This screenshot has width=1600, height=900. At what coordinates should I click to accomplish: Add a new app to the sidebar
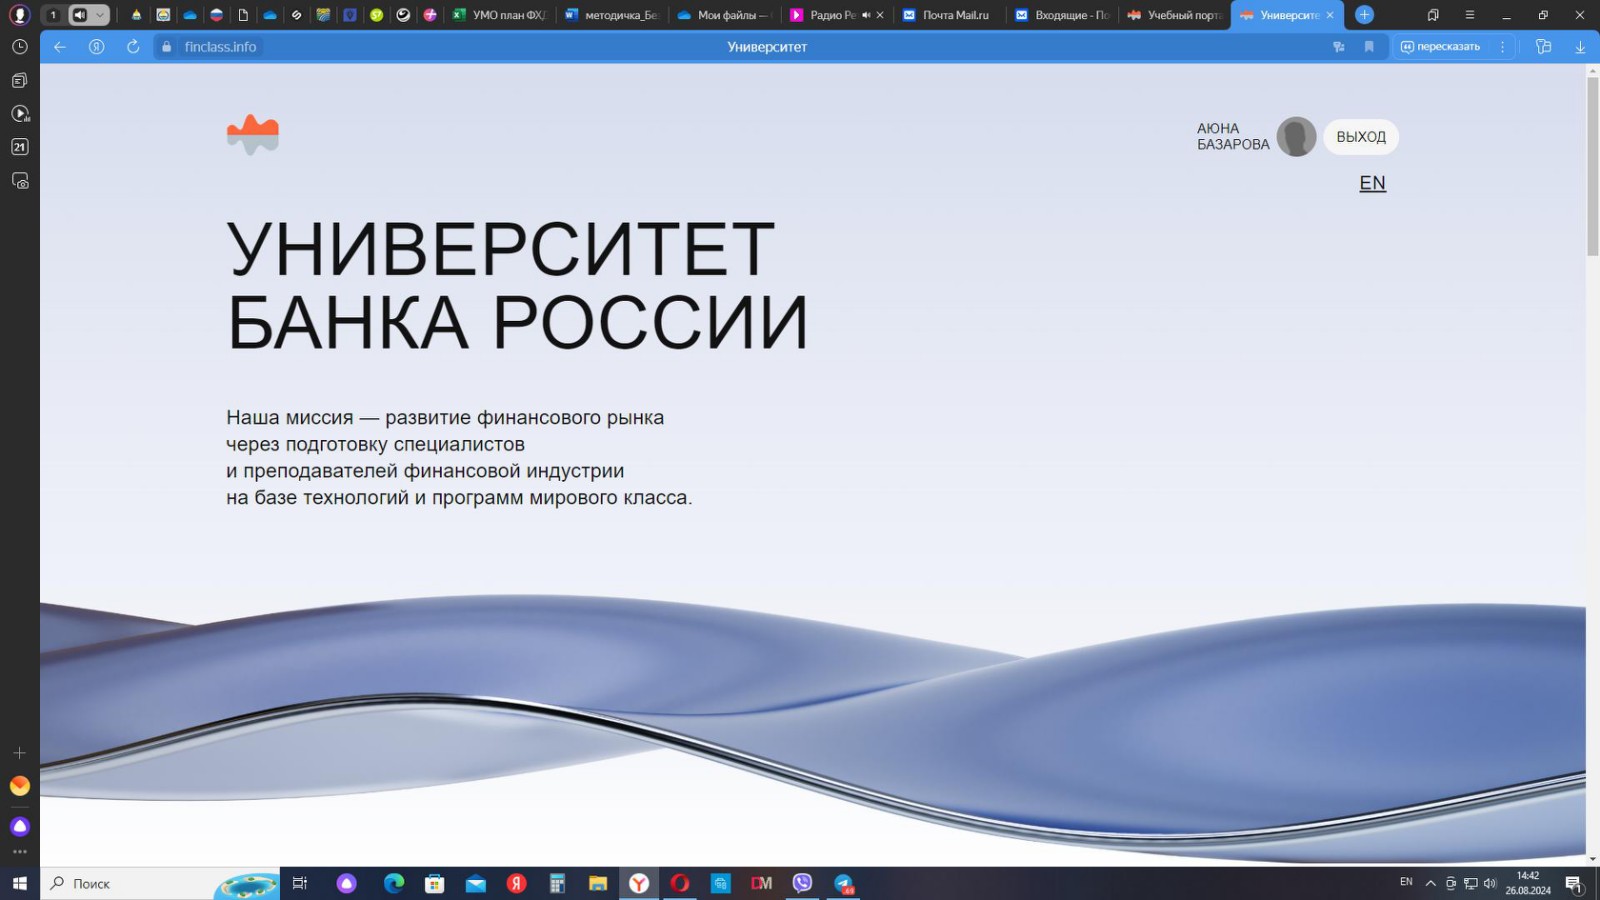point(19,753)
